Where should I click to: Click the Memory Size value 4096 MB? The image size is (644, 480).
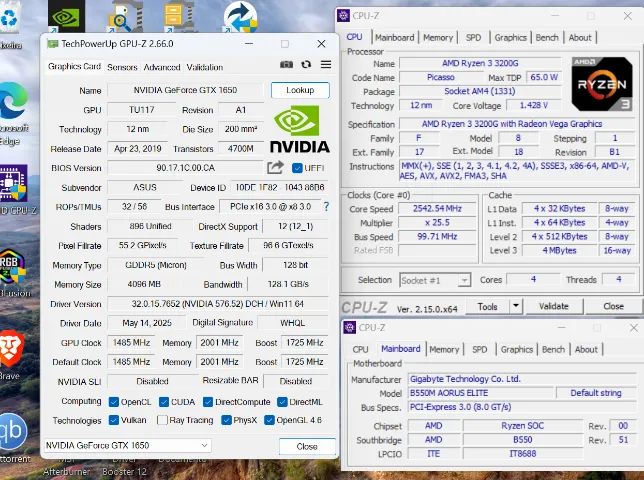144,284
